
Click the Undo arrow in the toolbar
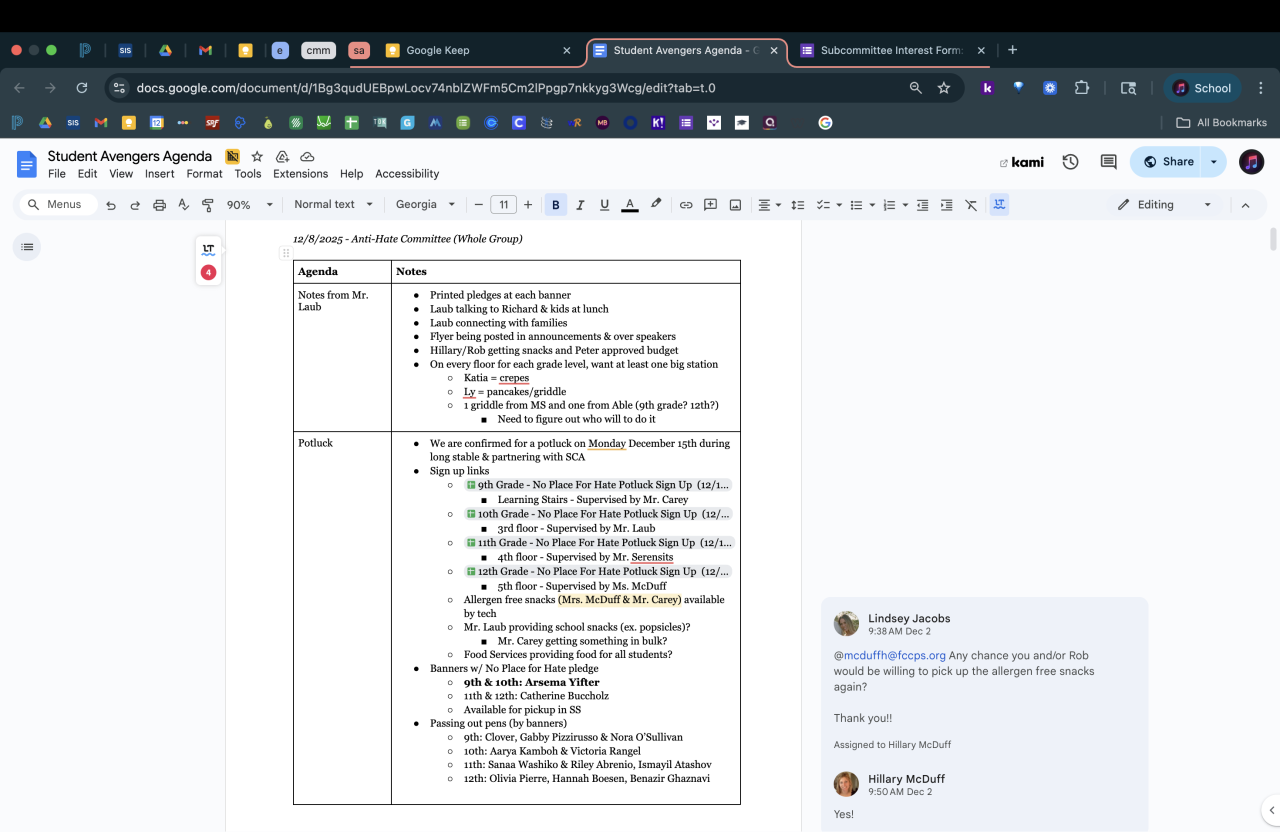(x=111, y=205)
